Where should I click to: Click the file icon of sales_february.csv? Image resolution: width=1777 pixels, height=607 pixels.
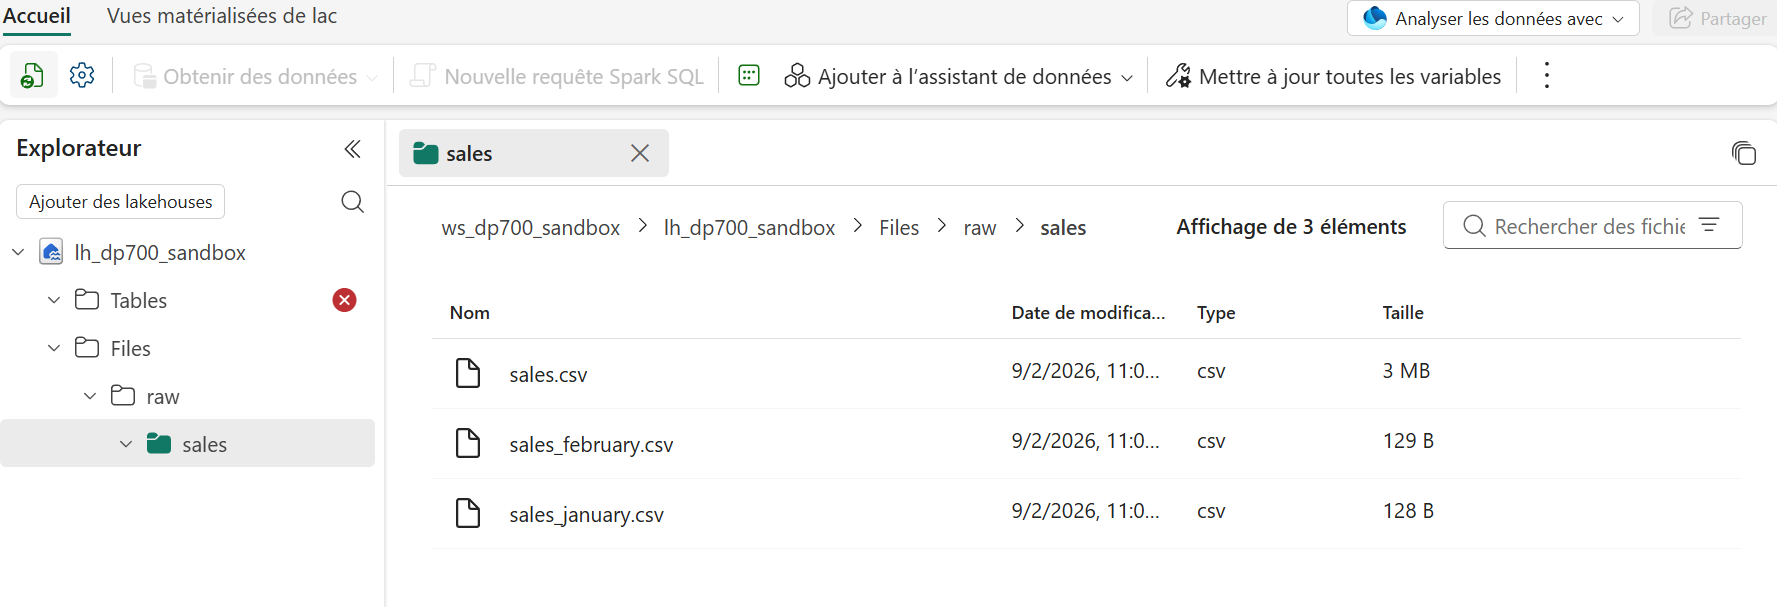click(468, 443)
